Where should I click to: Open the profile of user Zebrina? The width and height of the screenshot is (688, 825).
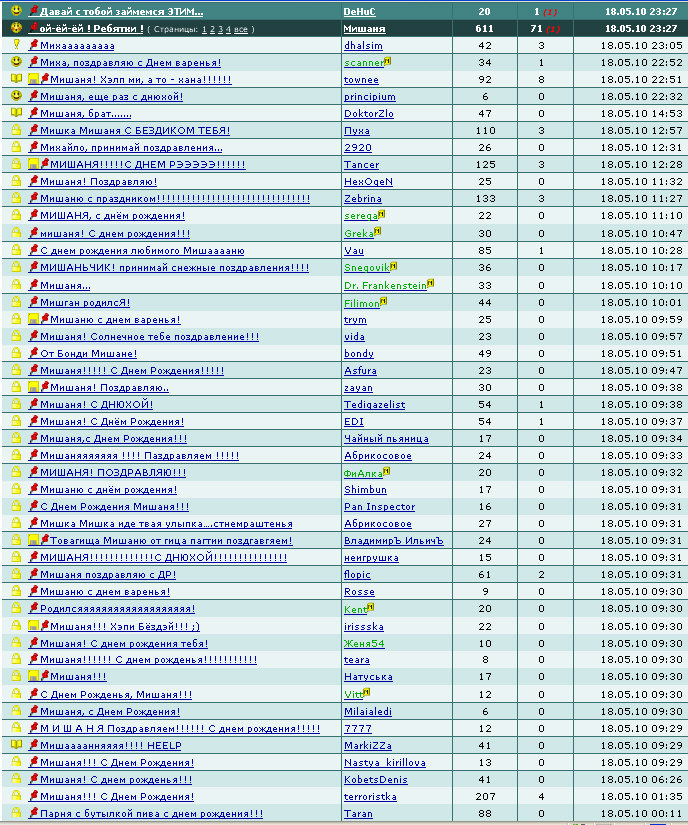click(362, 199)
